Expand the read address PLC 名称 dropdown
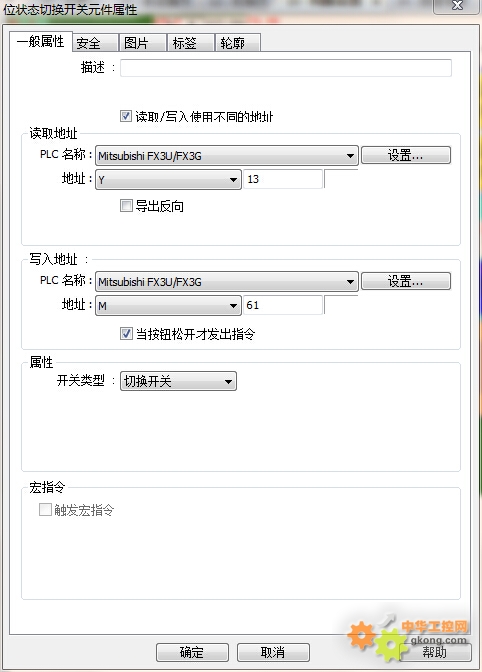 point(227,156)
